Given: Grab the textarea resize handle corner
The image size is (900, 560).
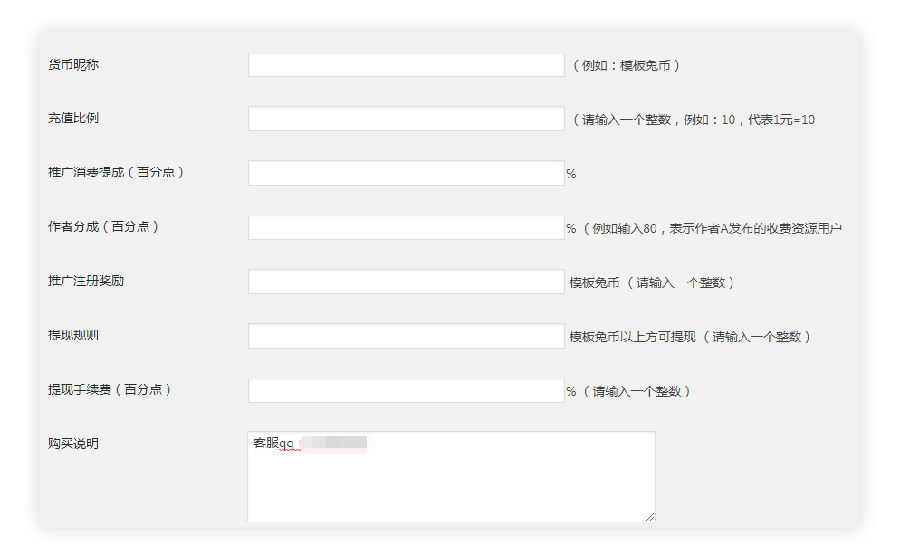Looking at the screenshot, I should [650, 517].
